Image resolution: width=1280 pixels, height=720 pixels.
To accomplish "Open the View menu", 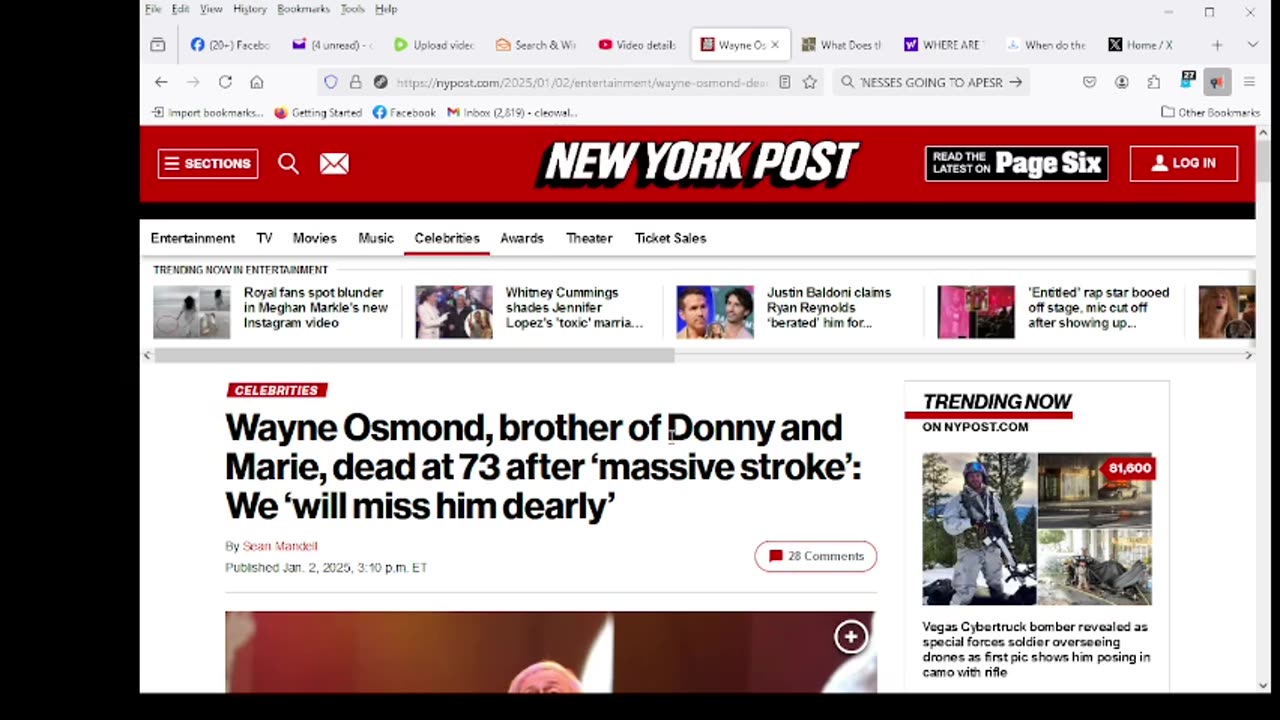I will tap(211, 9).
